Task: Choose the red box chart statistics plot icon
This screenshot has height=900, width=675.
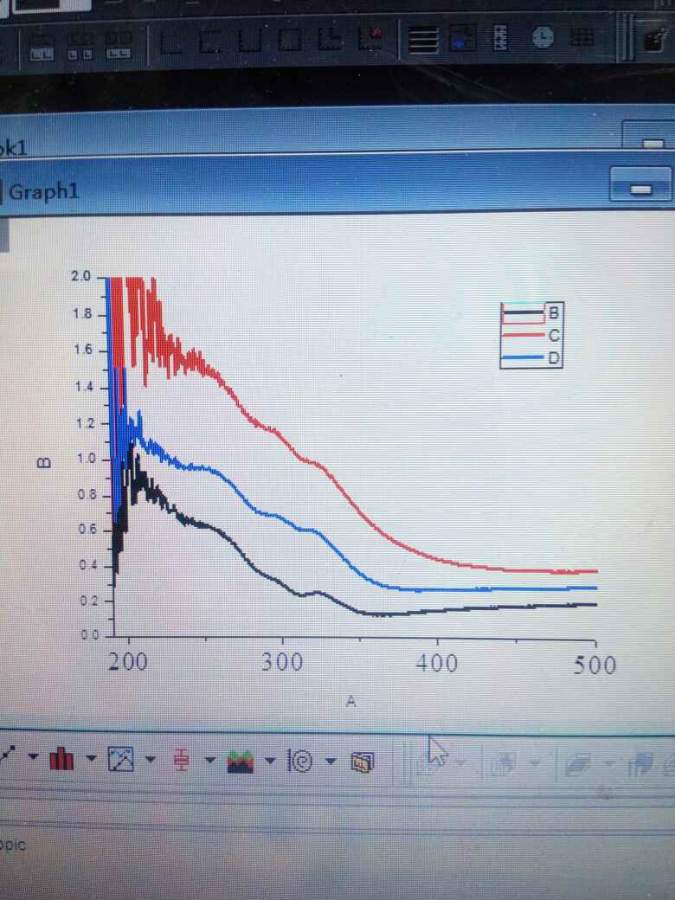Action: point(181,760)
